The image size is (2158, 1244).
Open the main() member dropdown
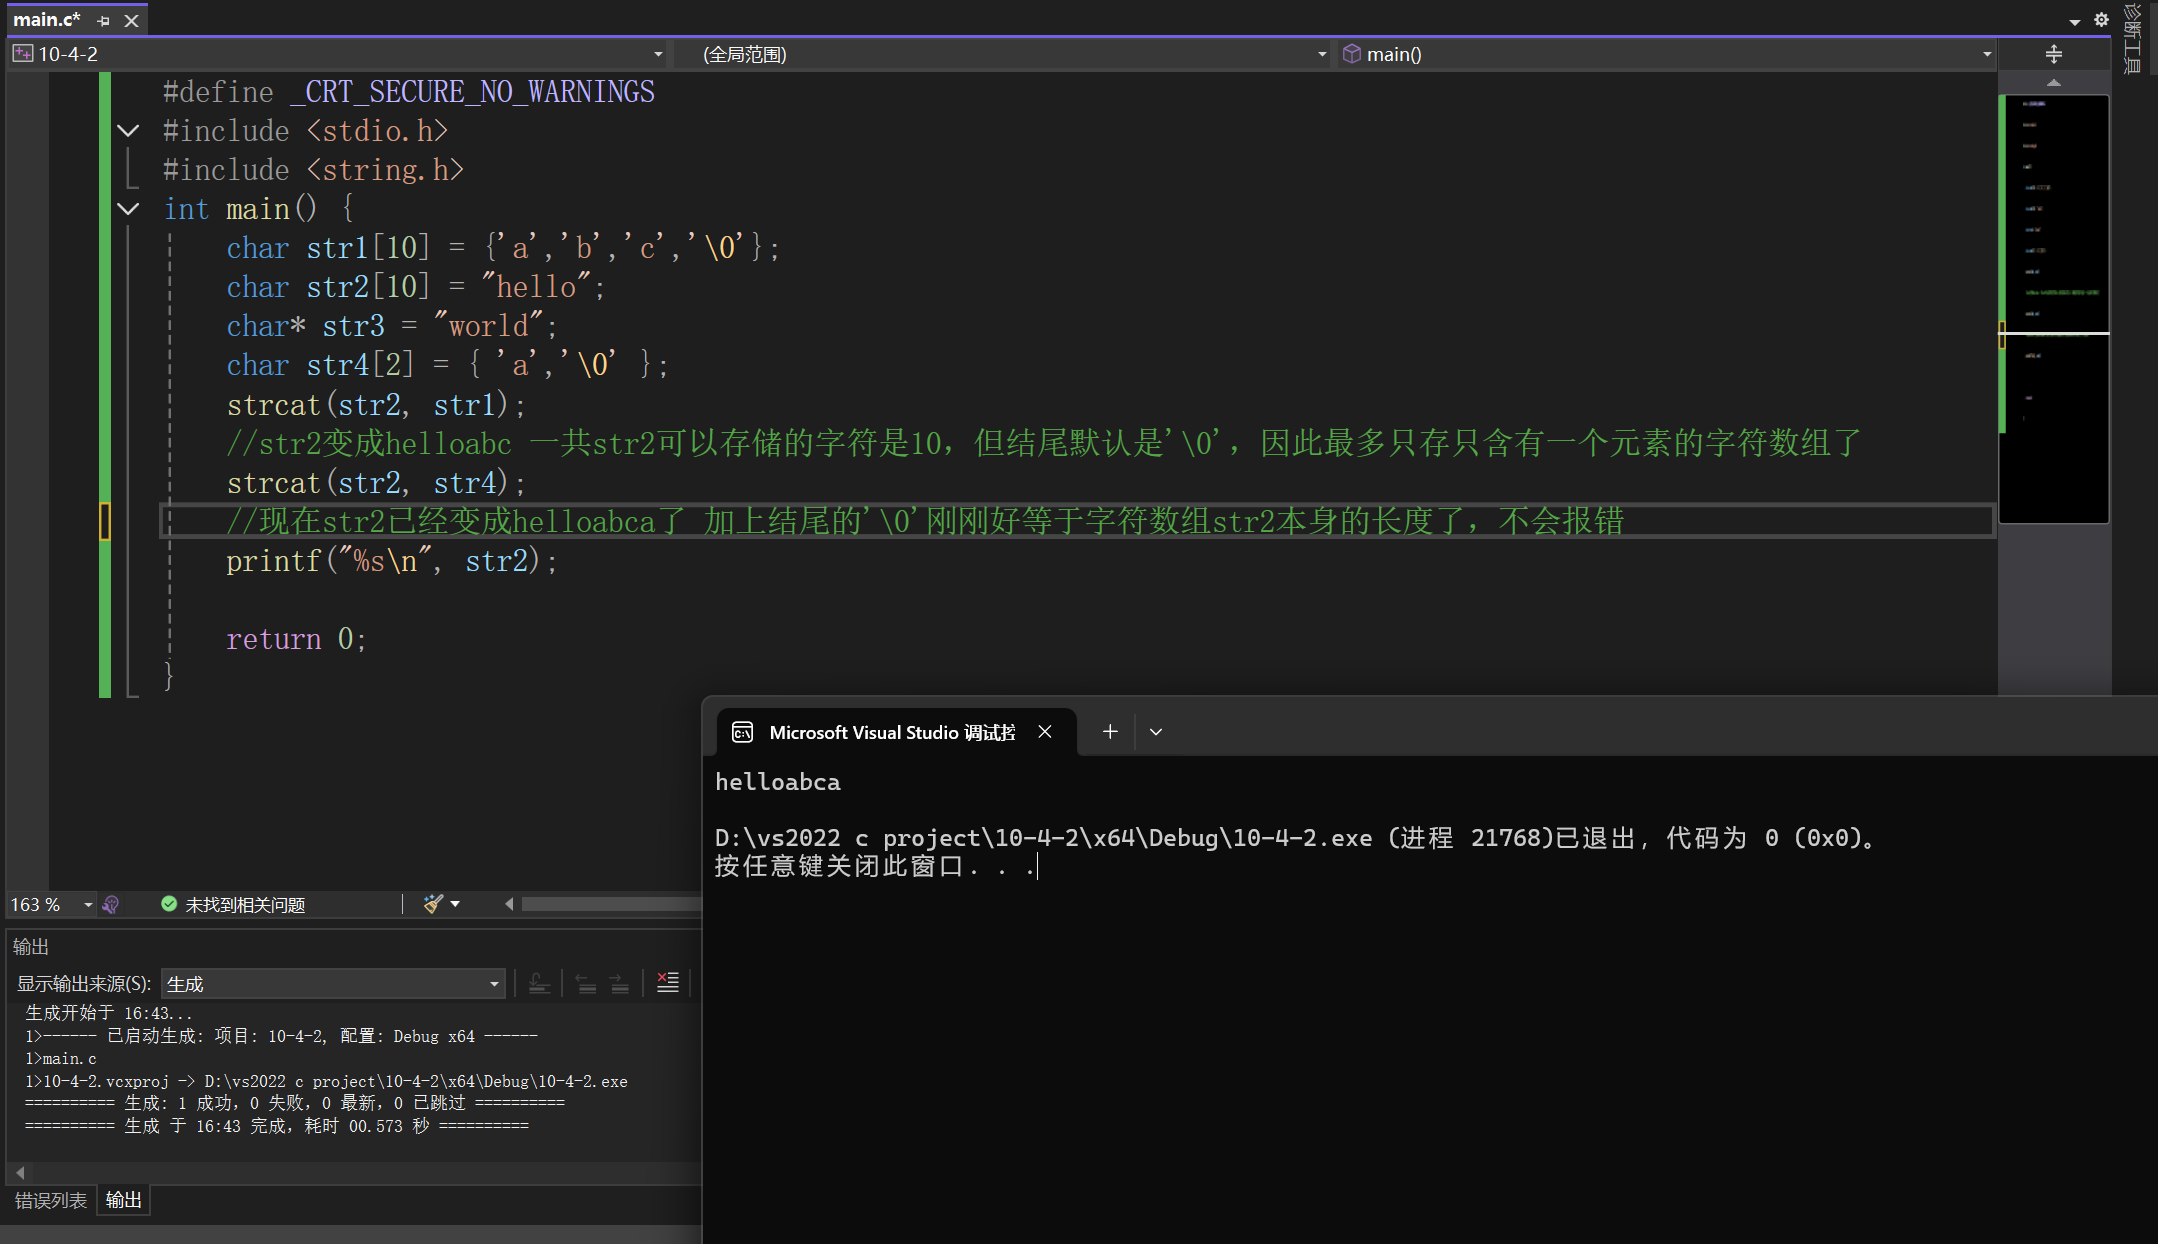(1986, 54)
